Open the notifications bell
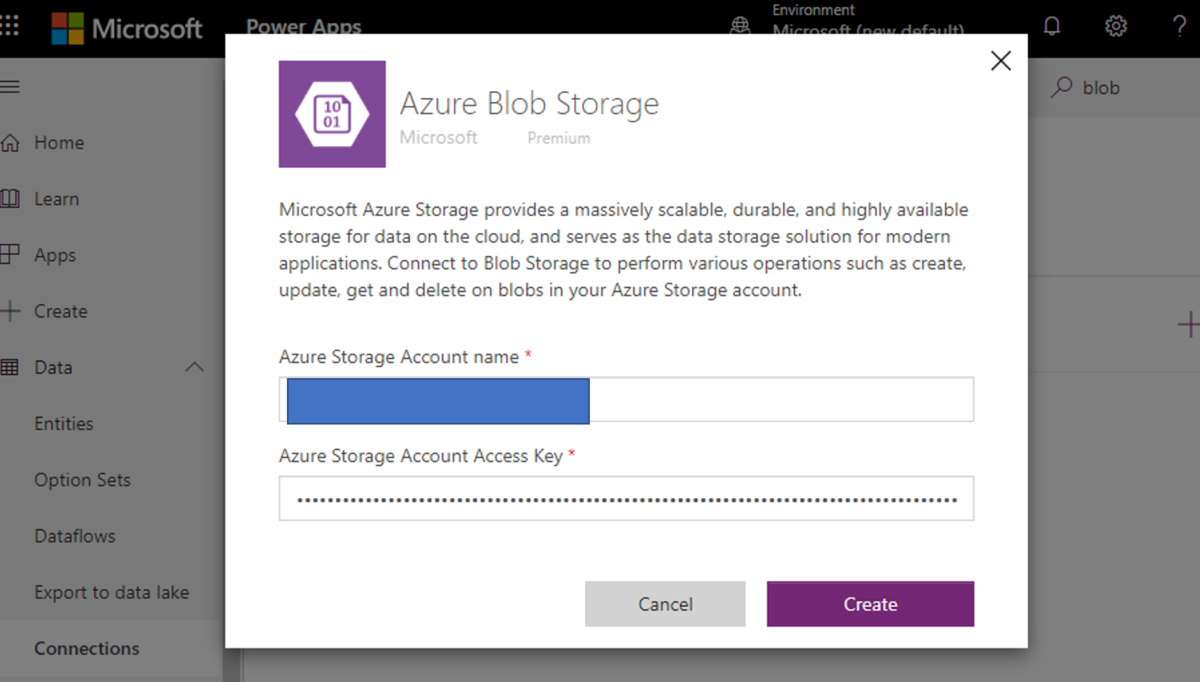The image size is (1200, 682). click(1052, 26)
